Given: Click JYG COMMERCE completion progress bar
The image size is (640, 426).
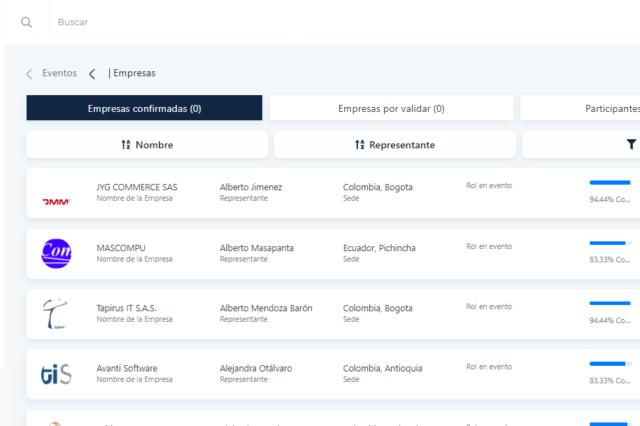Looking at the screenshot, I should point(610,182).
